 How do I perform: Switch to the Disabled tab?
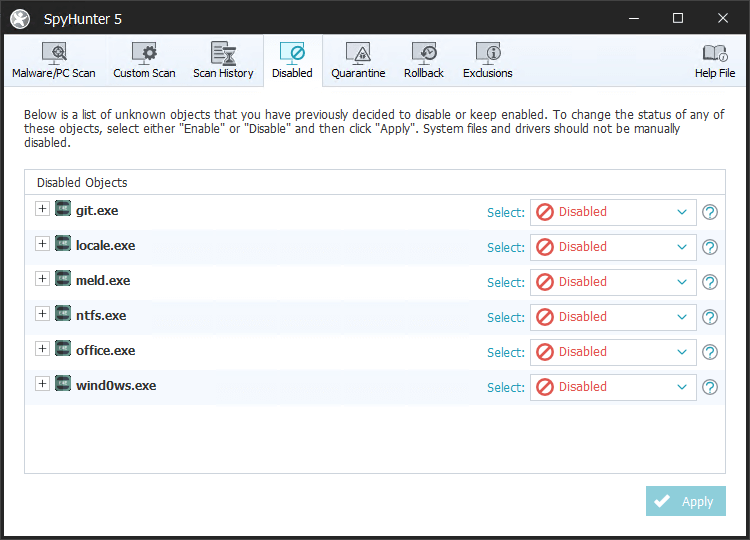292,61
